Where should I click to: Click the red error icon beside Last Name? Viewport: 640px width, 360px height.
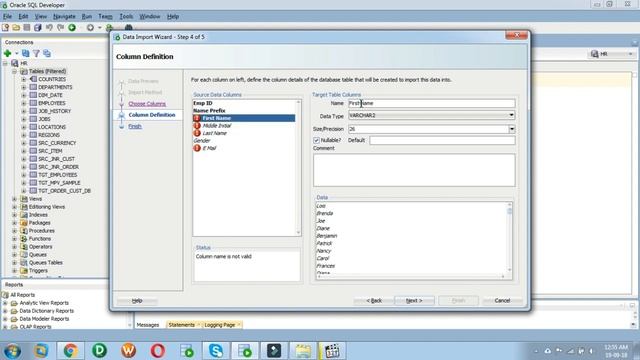pos(197,133)
